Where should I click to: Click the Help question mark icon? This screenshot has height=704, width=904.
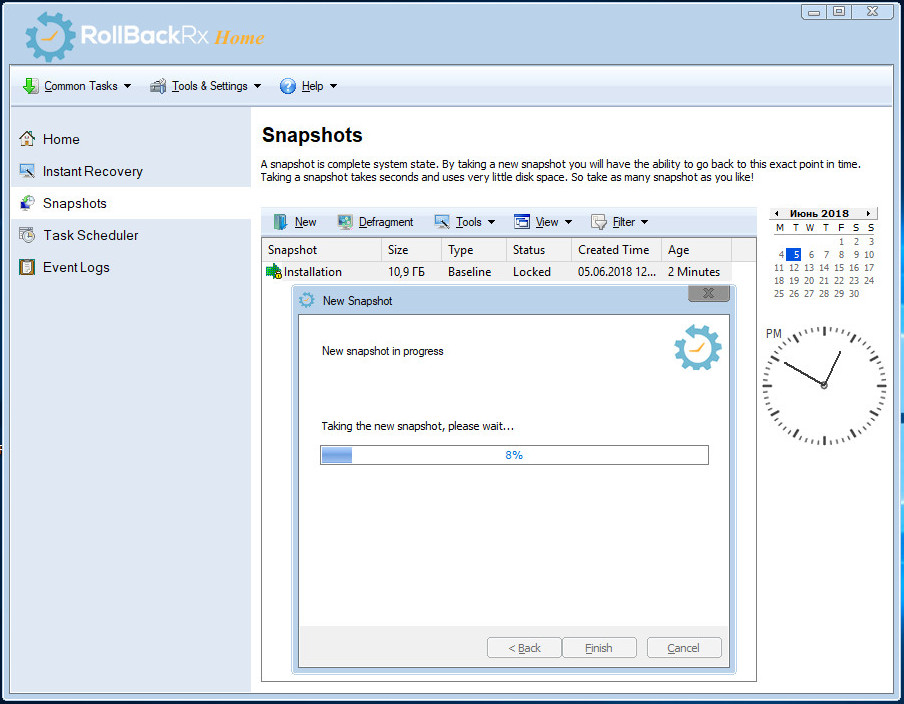(288, 86)
